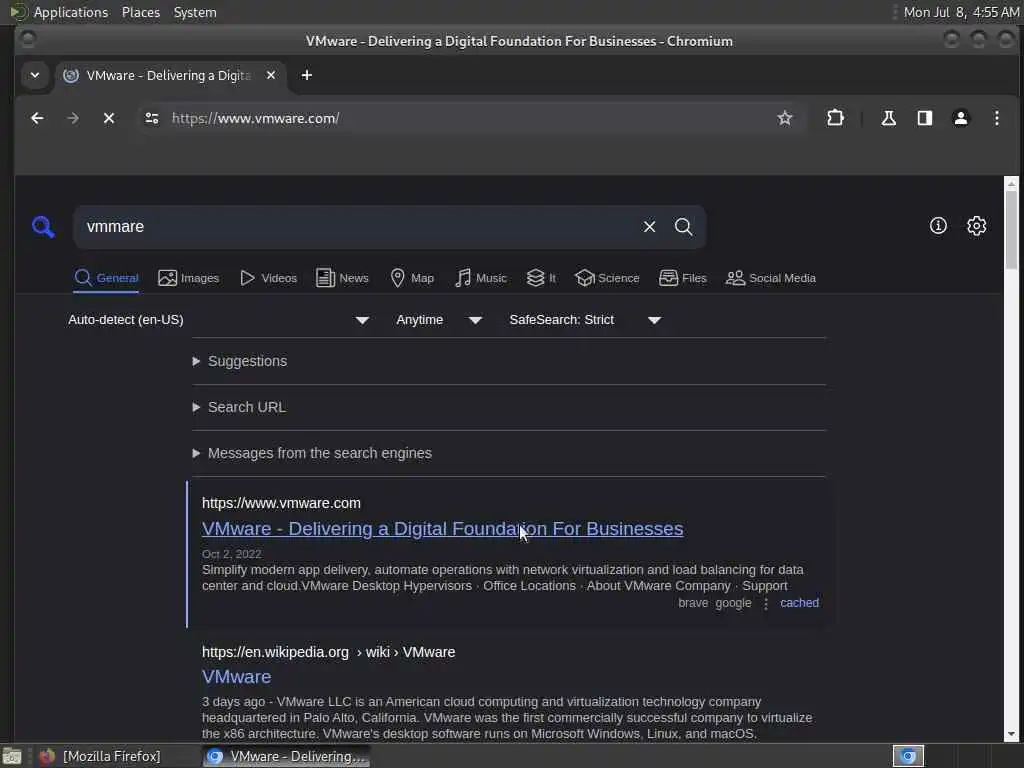The image size is (1024, 768).
Task: Click the en.wikipedia.org wiki VMware URL
Action: pyautogui.click(x=328, y=652)
